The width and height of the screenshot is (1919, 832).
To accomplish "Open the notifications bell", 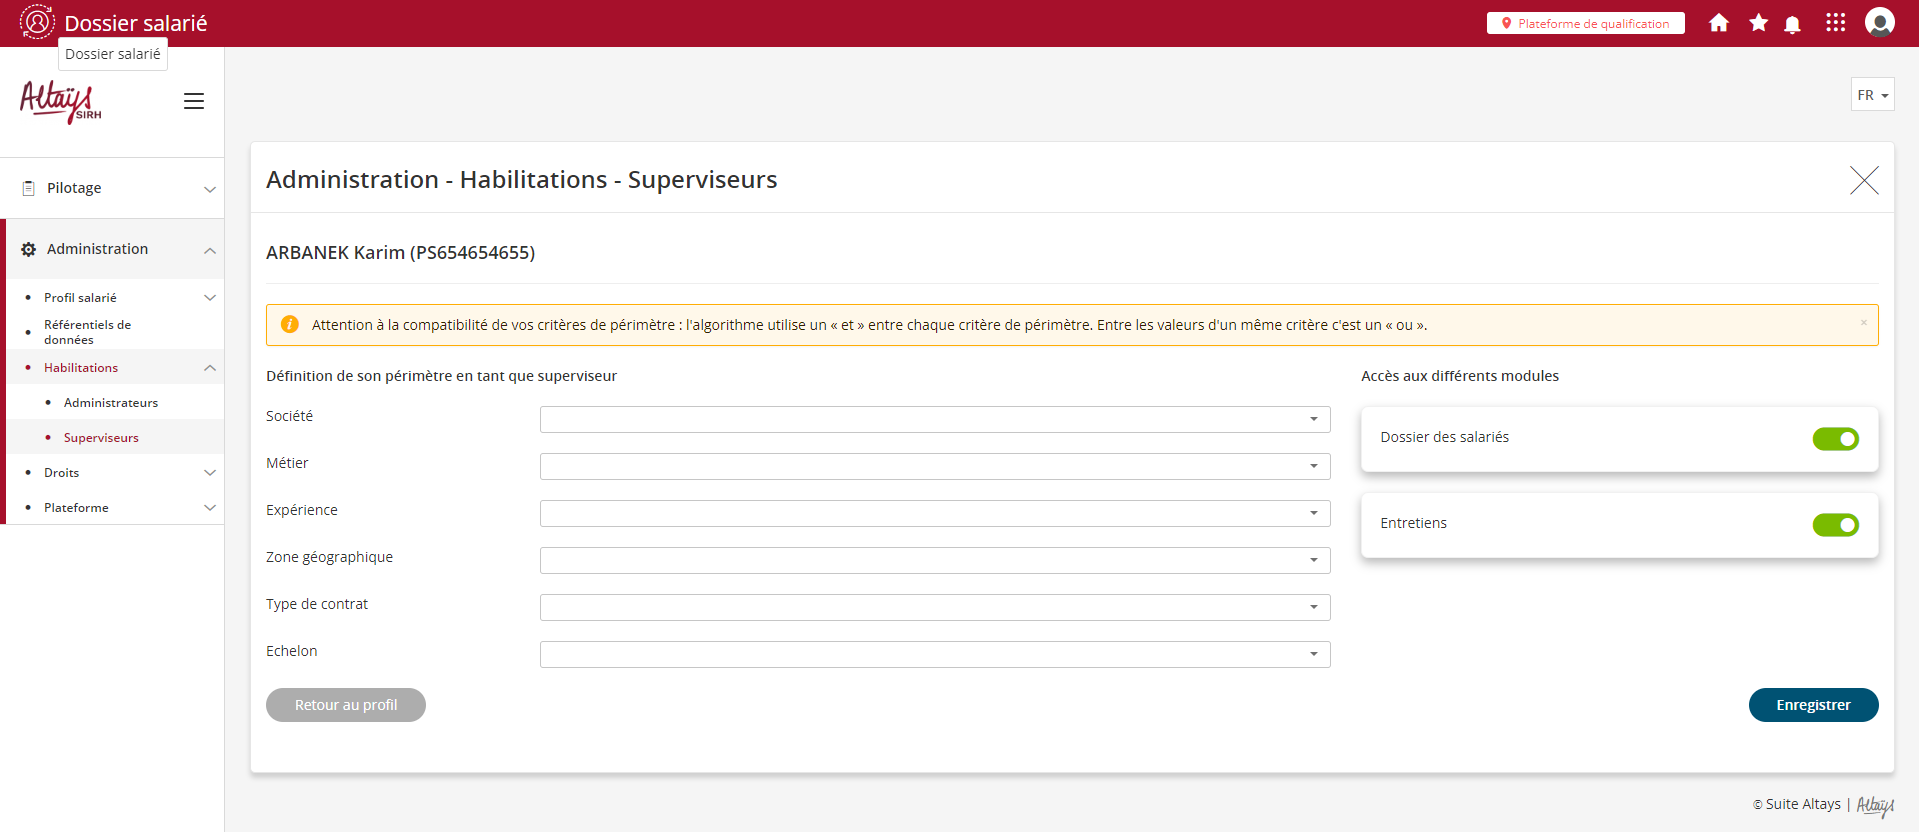I will [x=1792, y=24].
